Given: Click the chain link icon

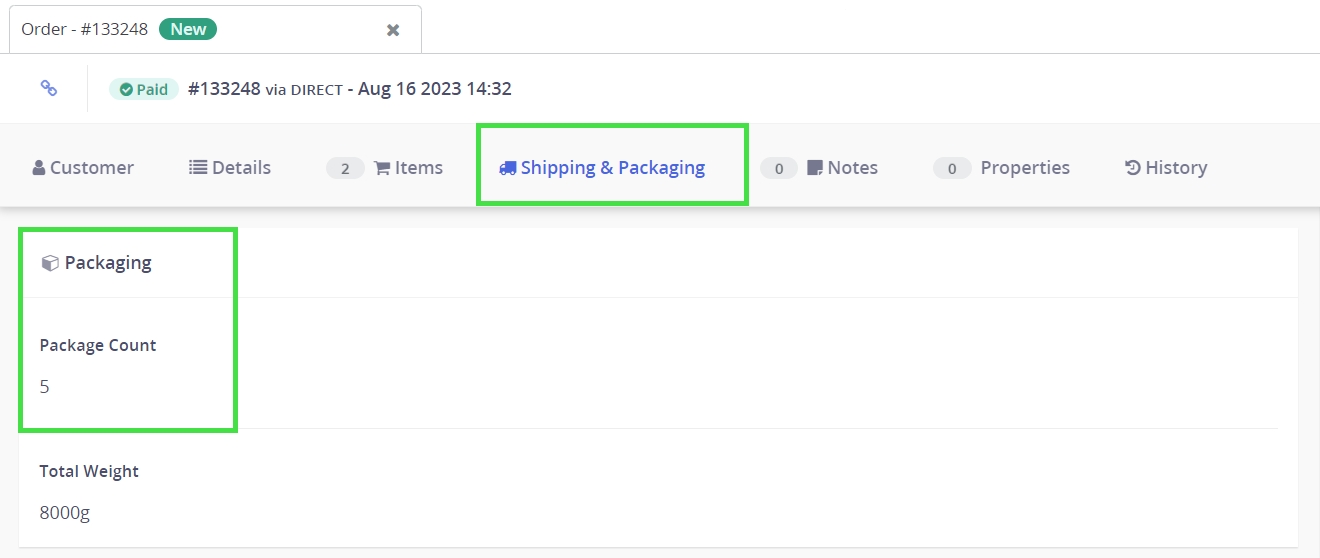Looking at the screenshot, I should tap(48, 88).
